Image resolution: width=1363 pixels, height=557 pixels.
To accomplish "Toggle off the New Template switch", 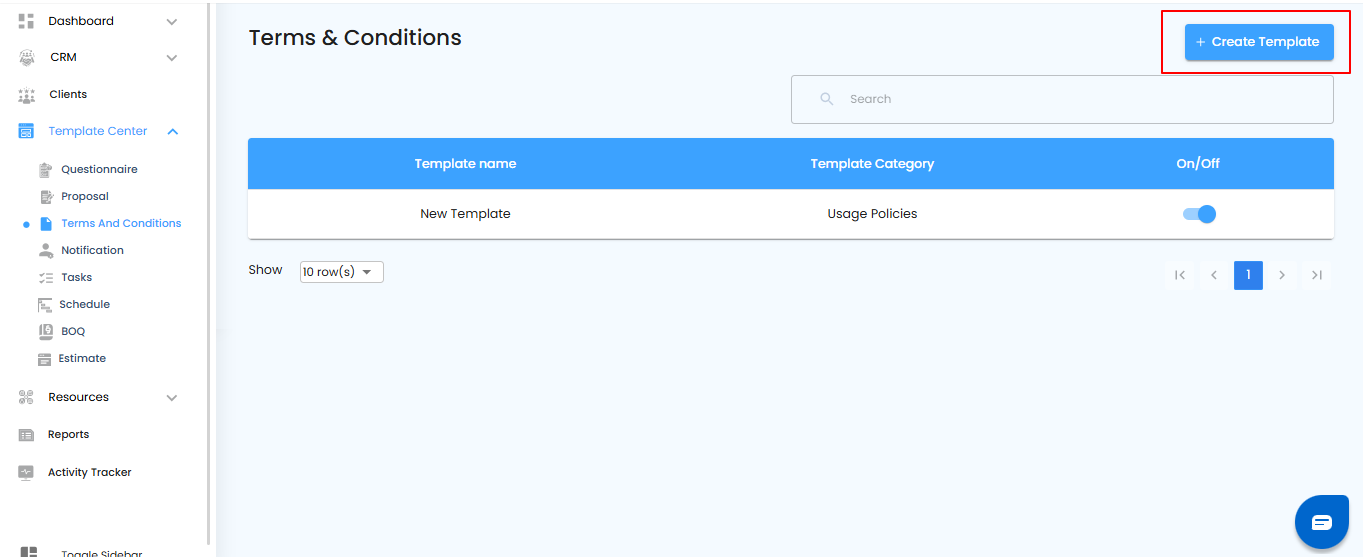I will point(1199,214).
